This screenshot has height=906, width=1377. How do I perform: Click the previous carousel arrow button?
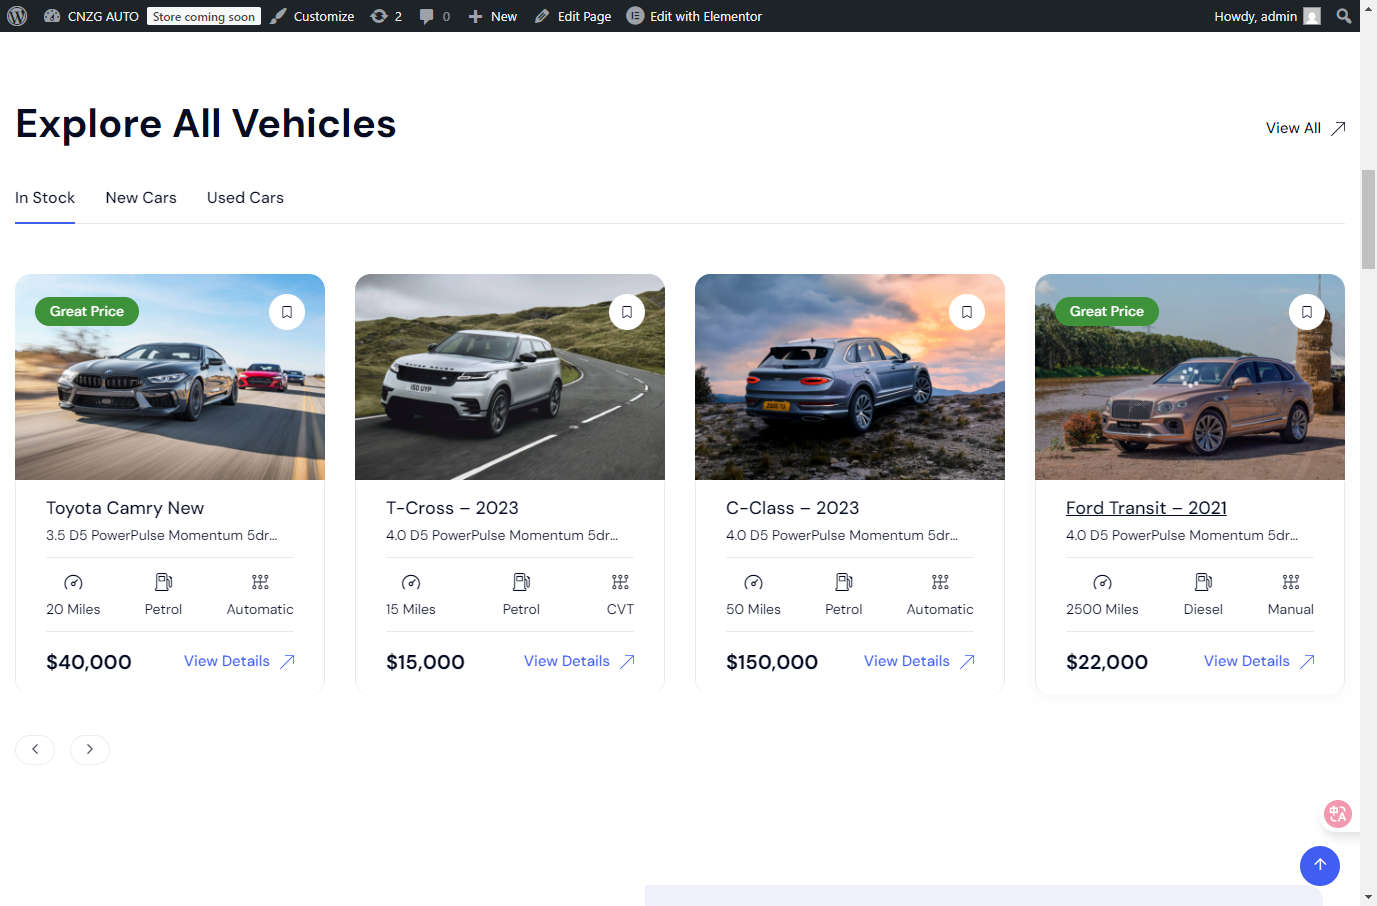click(35, 749)
